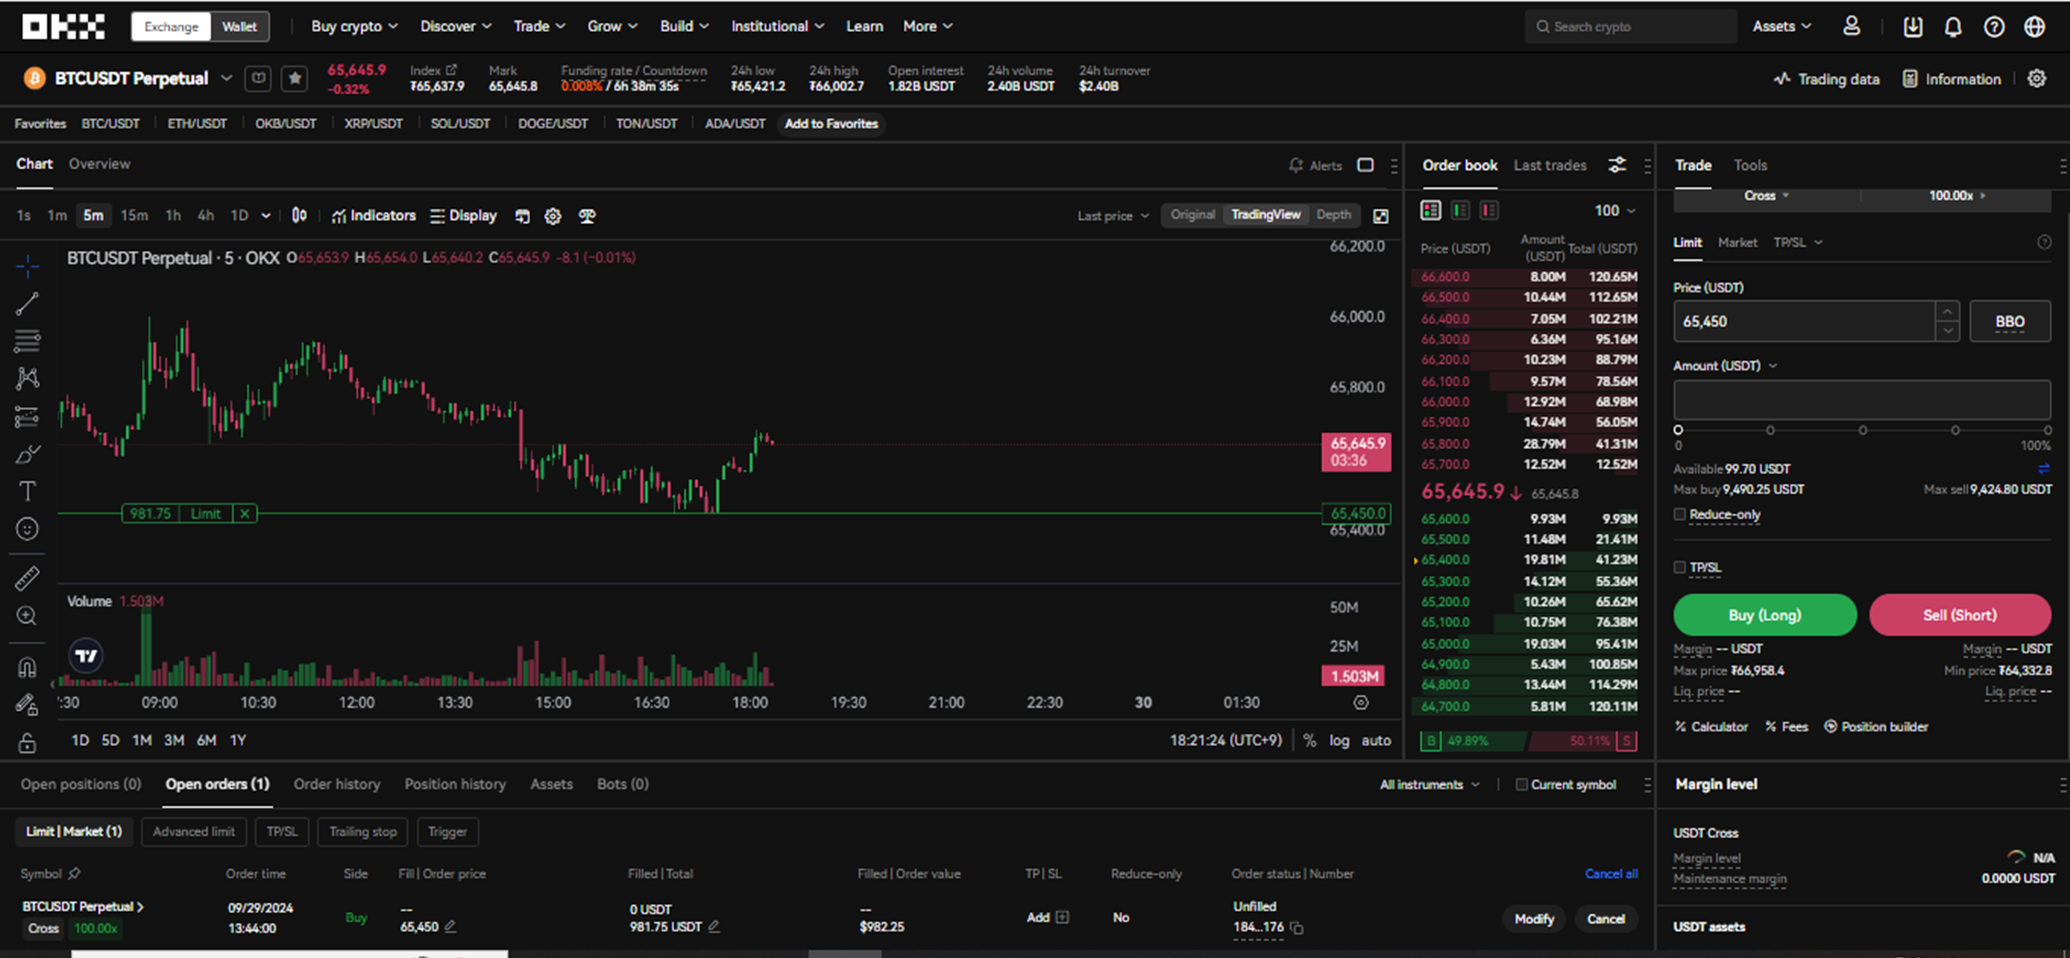Image resolution: width=2070 pixels, height=958 pixels.
Task: Tick the Current symbol checkbox
Action: point(1521,784)
